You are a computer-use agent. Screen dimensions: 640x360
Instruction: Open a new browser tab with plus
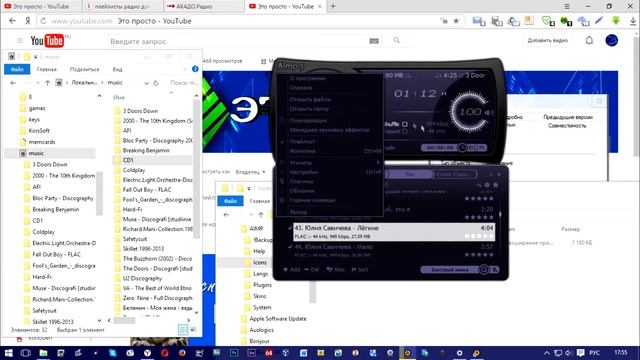pyautogui.click(x=333, y=6)
